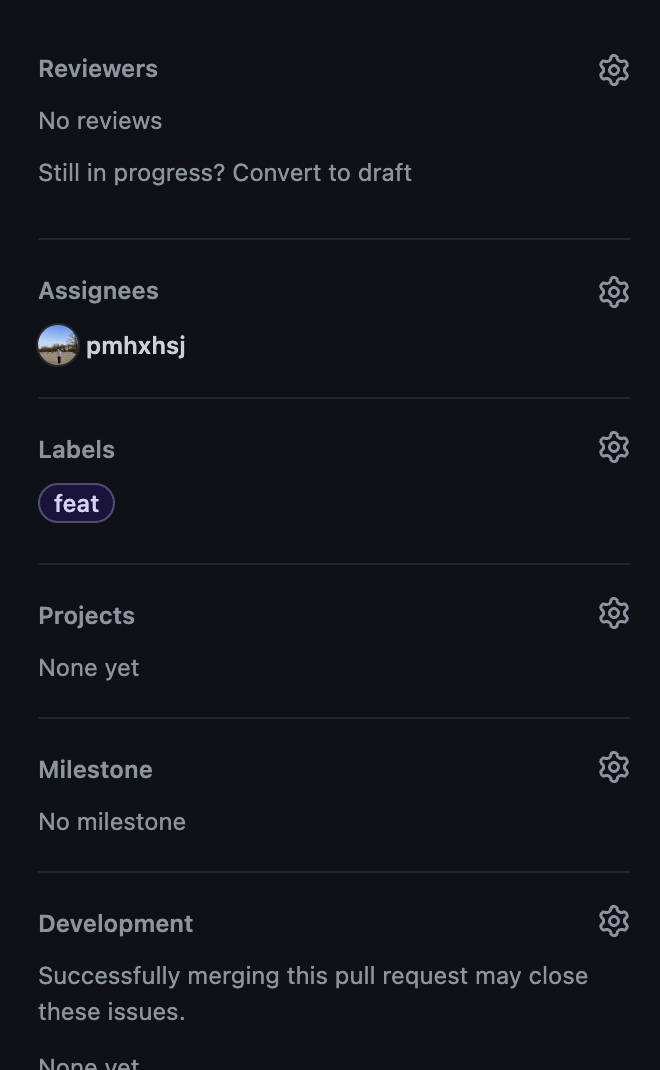Click the Convert to draft link
The image size is (660, 1070).
coord(322,173)
